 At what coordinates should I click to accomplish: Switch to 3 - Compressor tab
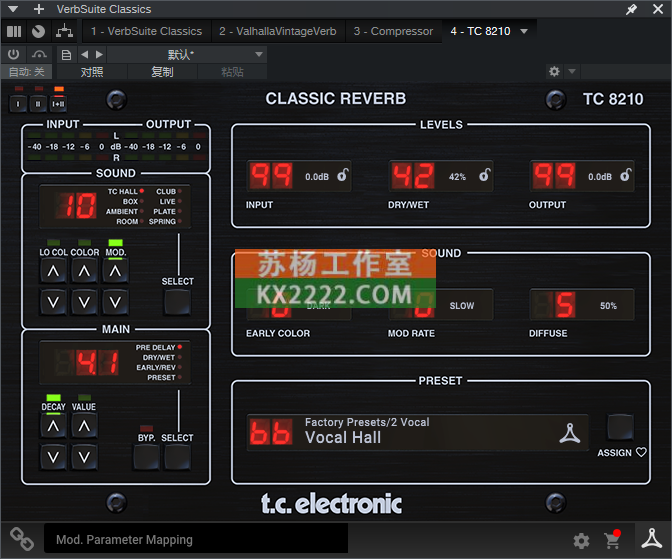(393, 31)
